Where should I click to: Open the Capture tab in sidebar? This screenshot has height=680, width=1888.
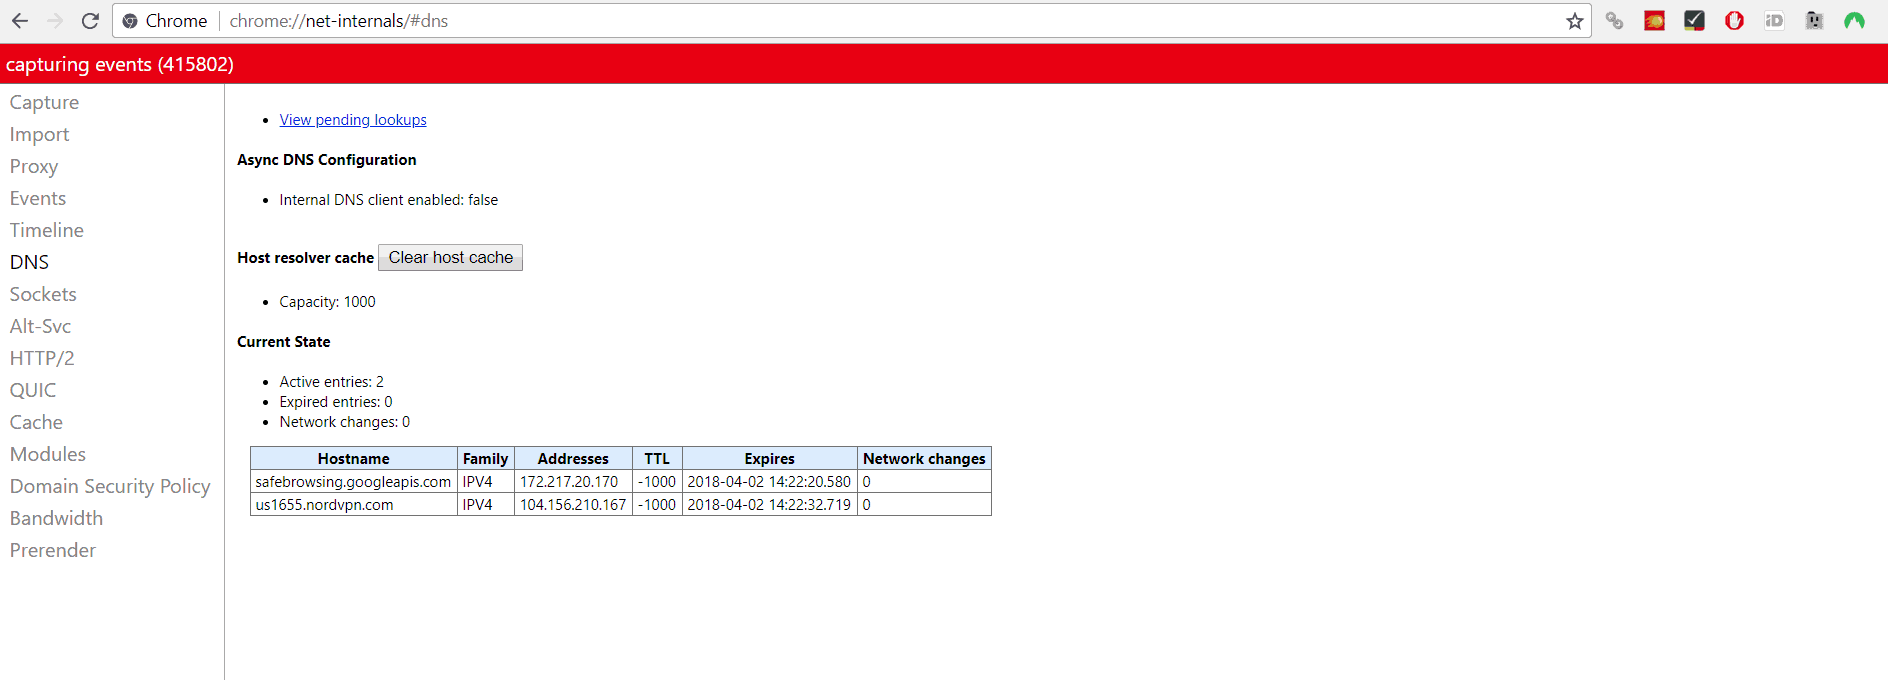tap(44, 102)
